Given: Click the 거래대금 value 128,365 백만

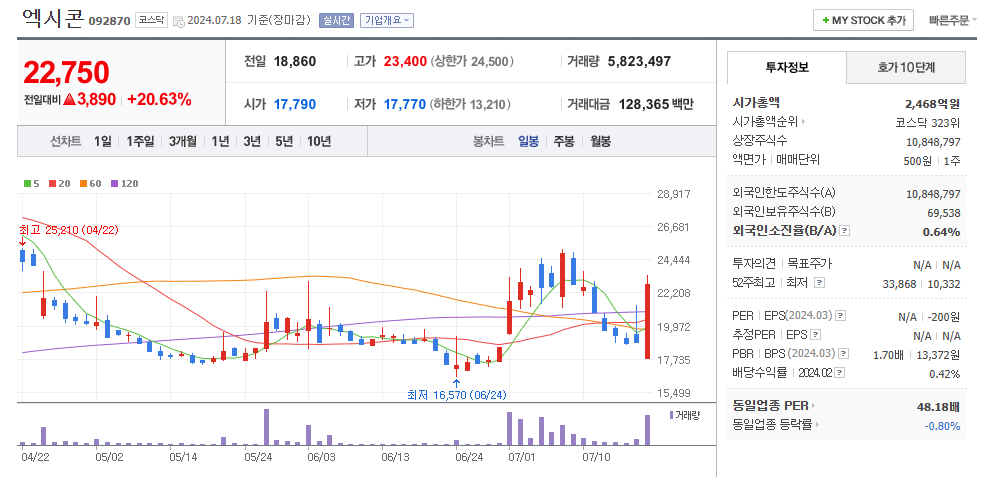Looking at the screenshot, I should pyautogui.click(x=656, y=104).
